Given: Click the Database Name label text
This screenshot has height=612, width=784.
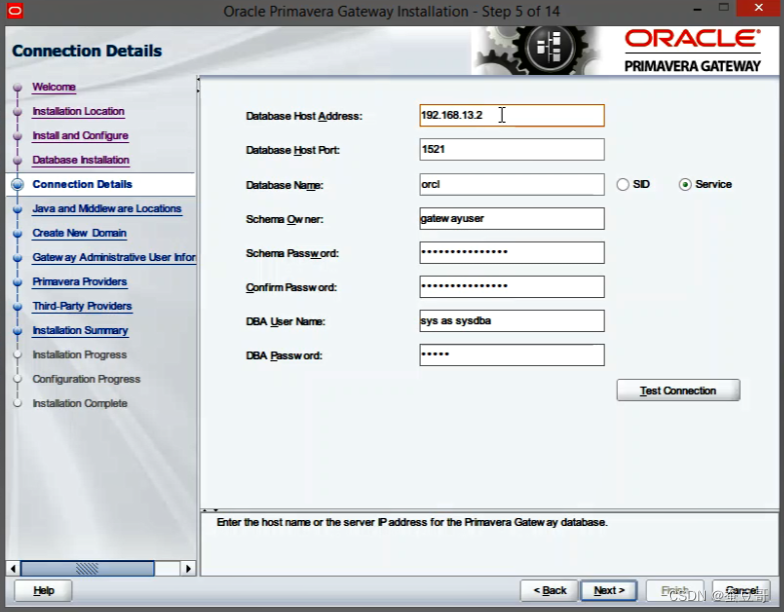Looking at the screenshot, I should [284, 185].
